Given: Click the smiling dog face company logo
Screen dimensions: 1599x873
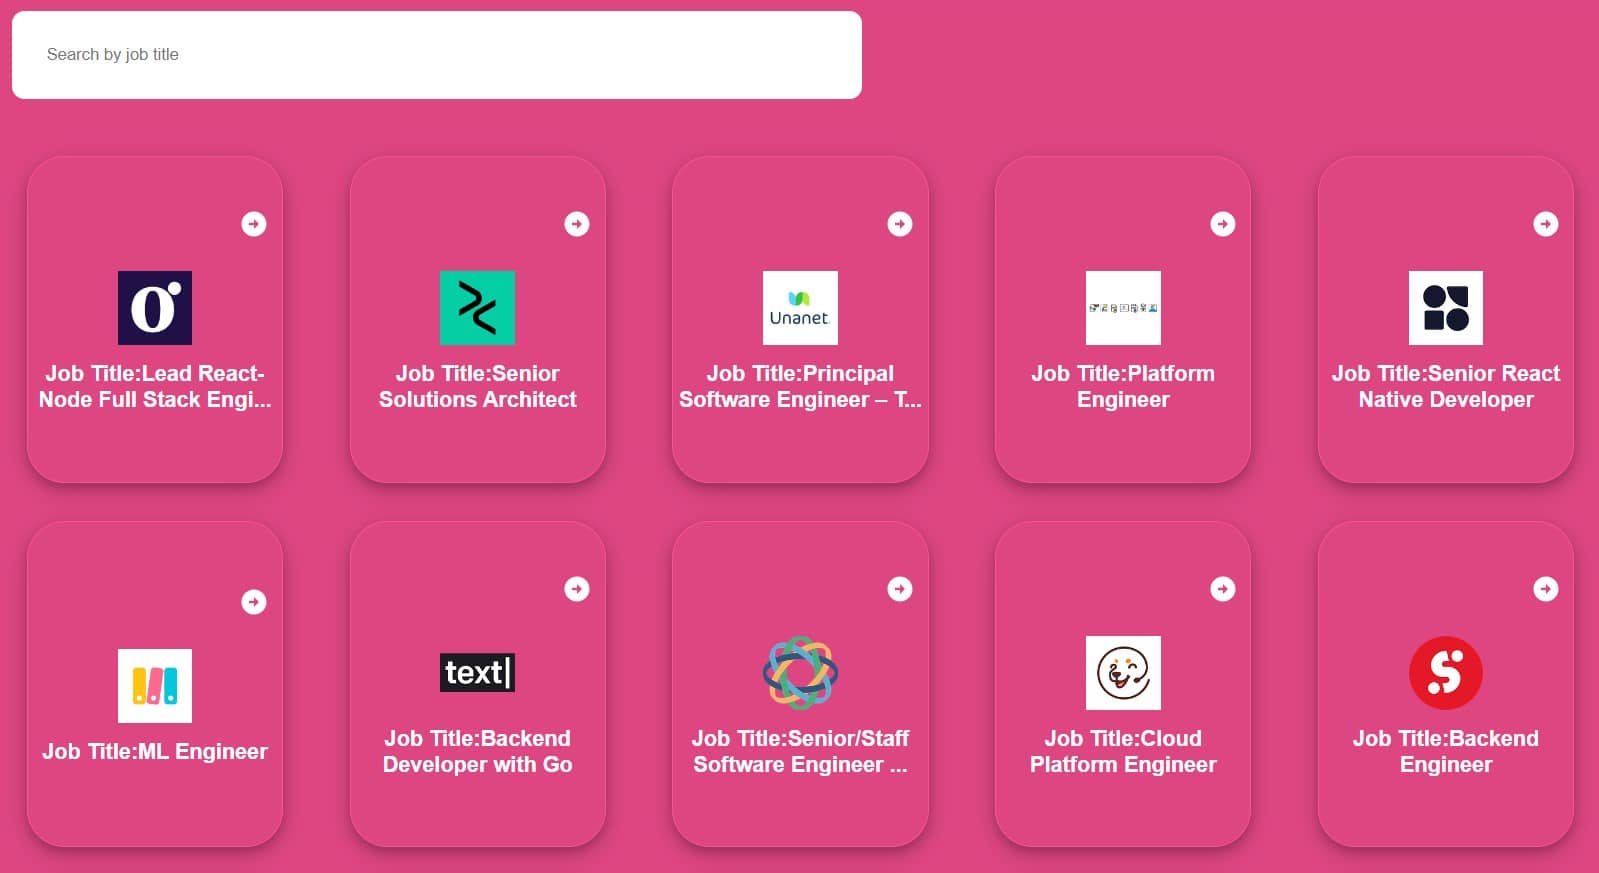Looking at the screenshot, I should click(1123, 673).
